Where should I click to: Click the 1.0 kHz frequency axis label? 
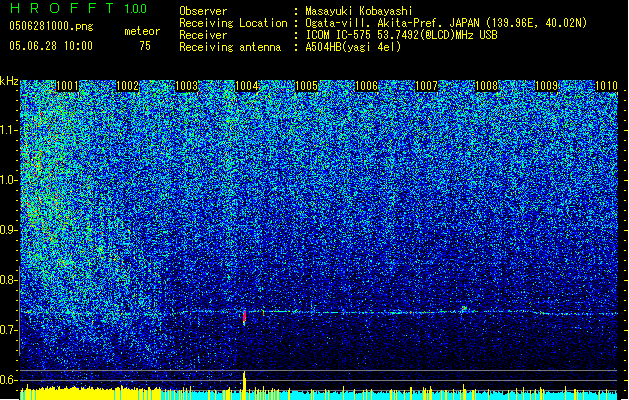8,181
